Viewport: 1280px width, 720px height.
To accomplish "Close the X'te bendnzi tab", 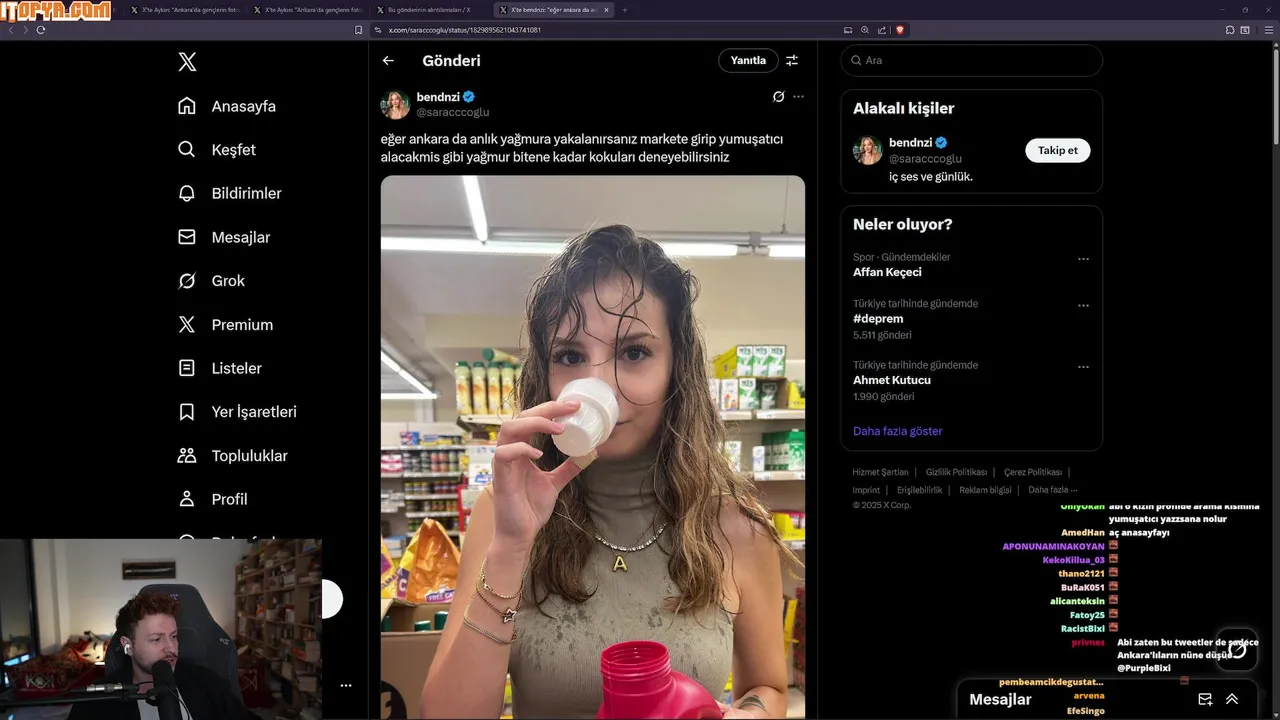I will point(606,10).
